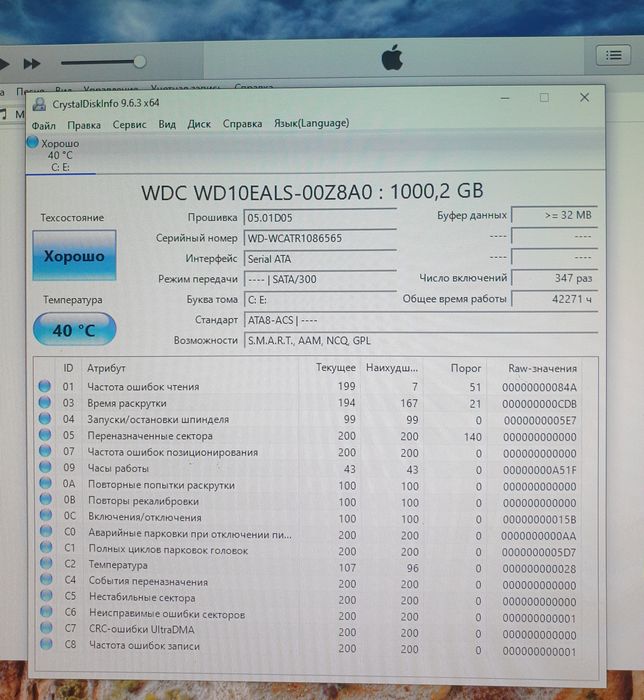Image resolution: width=644 pixels, height=700 pixels.
Task: Select attribute text CRC-ошибки UltraDMA
Action: click(142, 629)
